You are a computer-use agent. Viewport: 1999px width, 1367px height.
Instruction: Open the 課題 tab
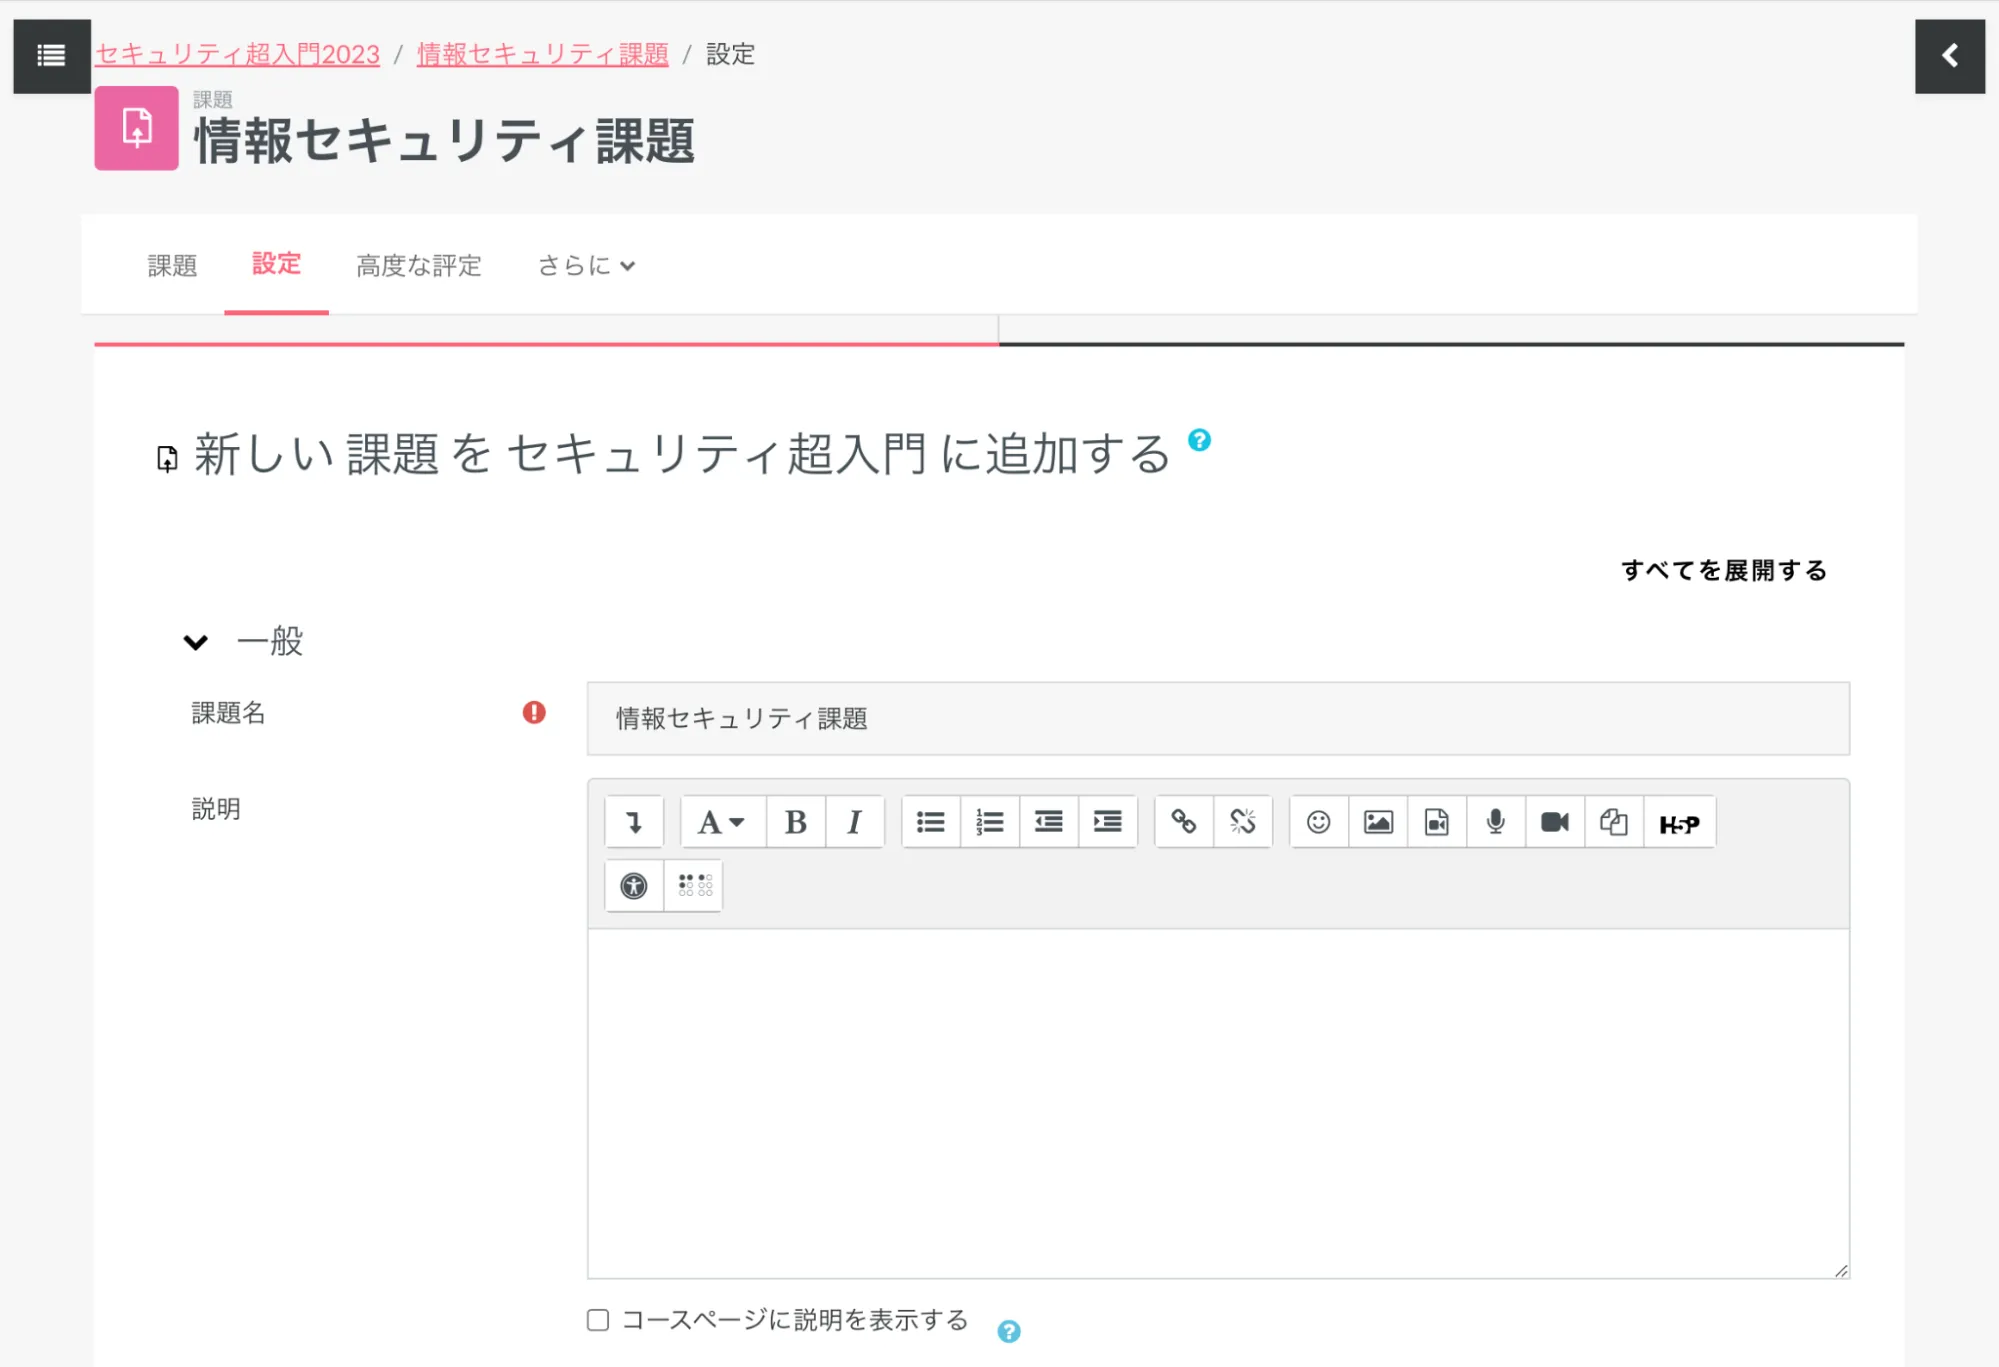click(172, 265)
